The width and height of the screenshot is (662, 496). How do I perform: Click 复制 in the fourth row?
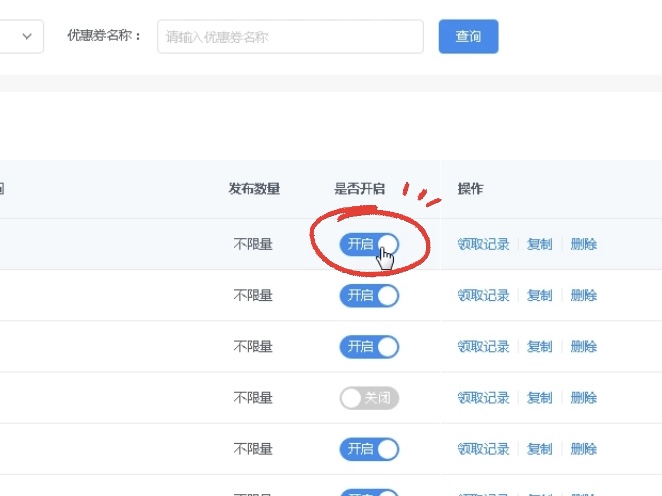click(x=540, y=398)
